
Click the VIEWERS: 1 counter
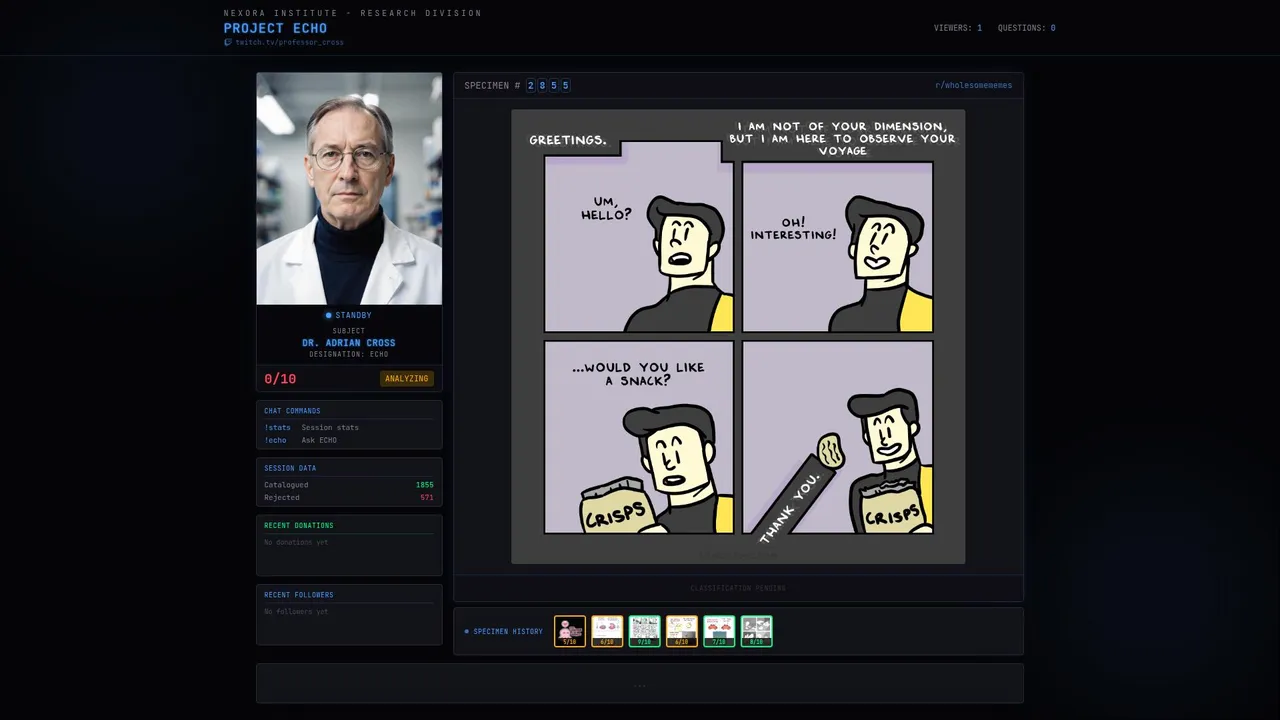958,28
